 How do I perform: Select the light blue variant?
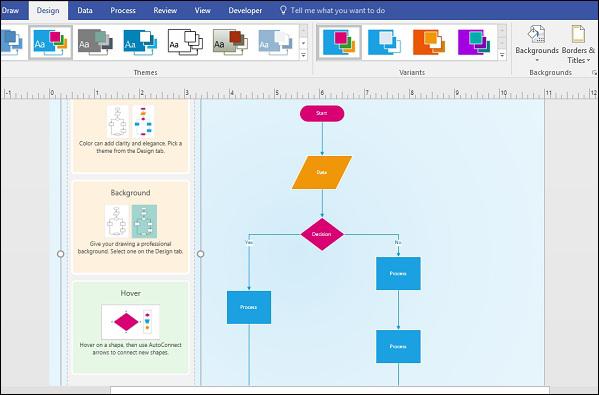[x=384, y=42]
